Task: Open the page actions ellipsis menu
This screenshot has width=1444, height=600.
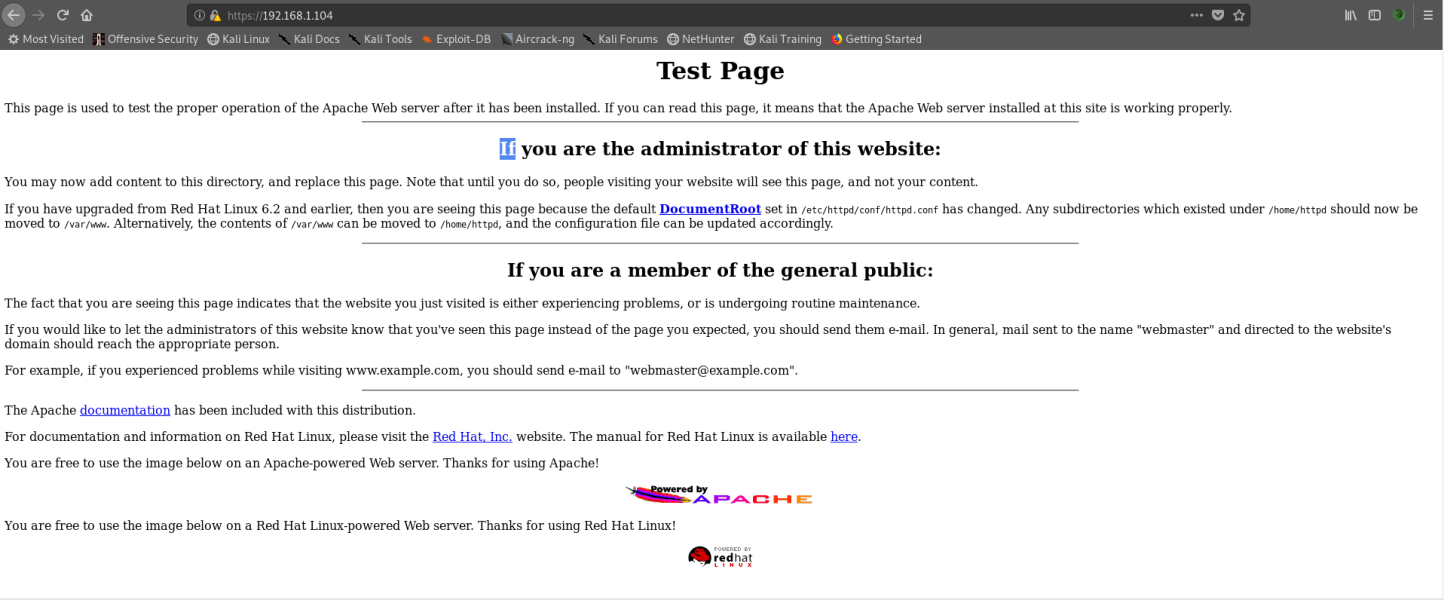Action: 1196,15
